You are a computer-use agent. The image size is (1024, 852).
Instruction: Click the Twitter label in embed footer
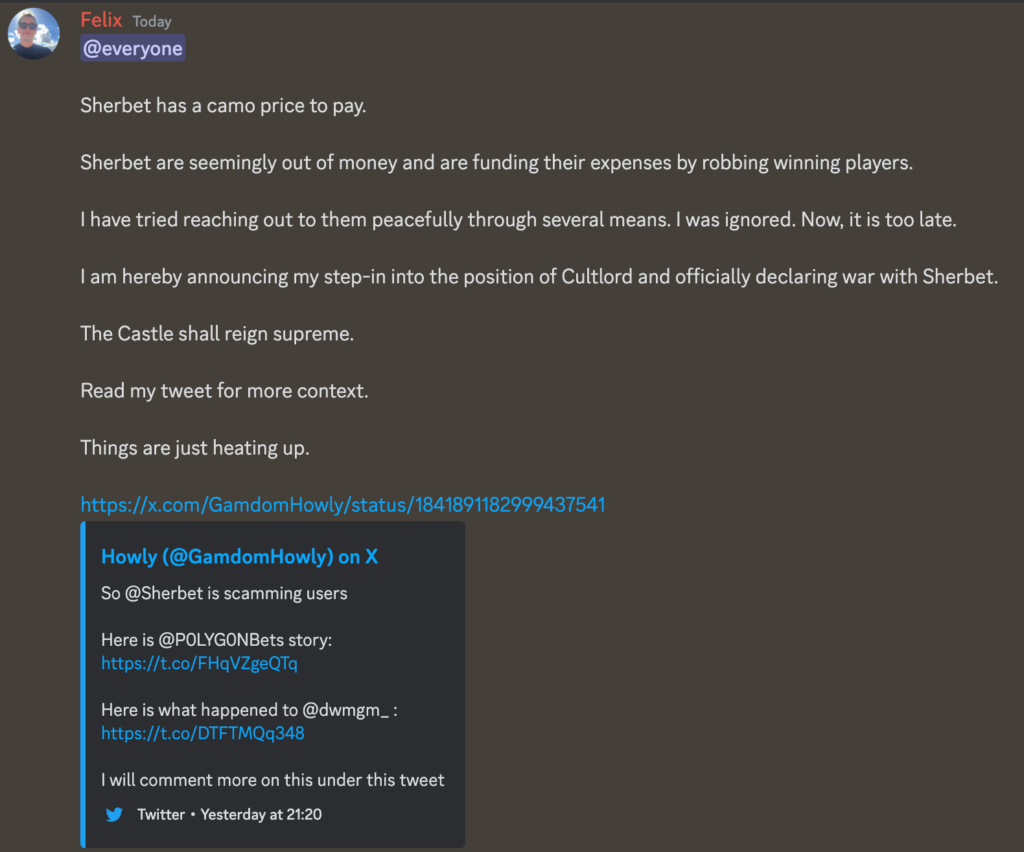[161, 814]
